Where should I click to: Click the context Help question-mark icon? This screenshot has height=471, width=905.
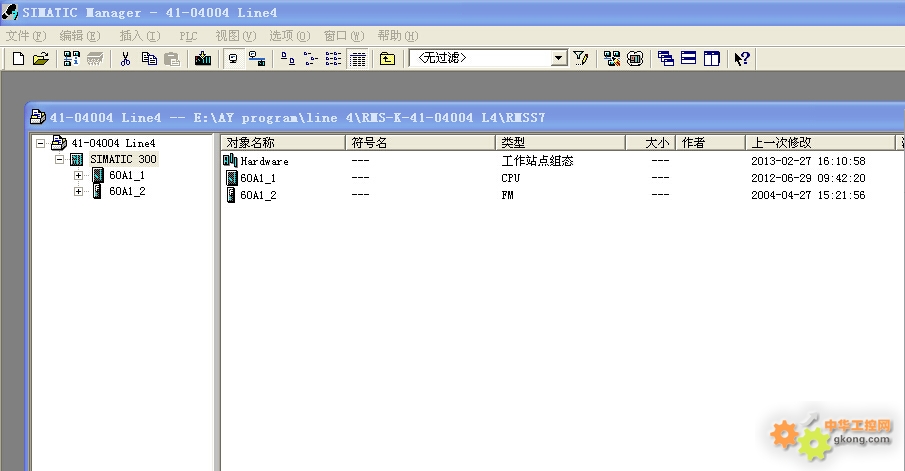pos(742,58)
